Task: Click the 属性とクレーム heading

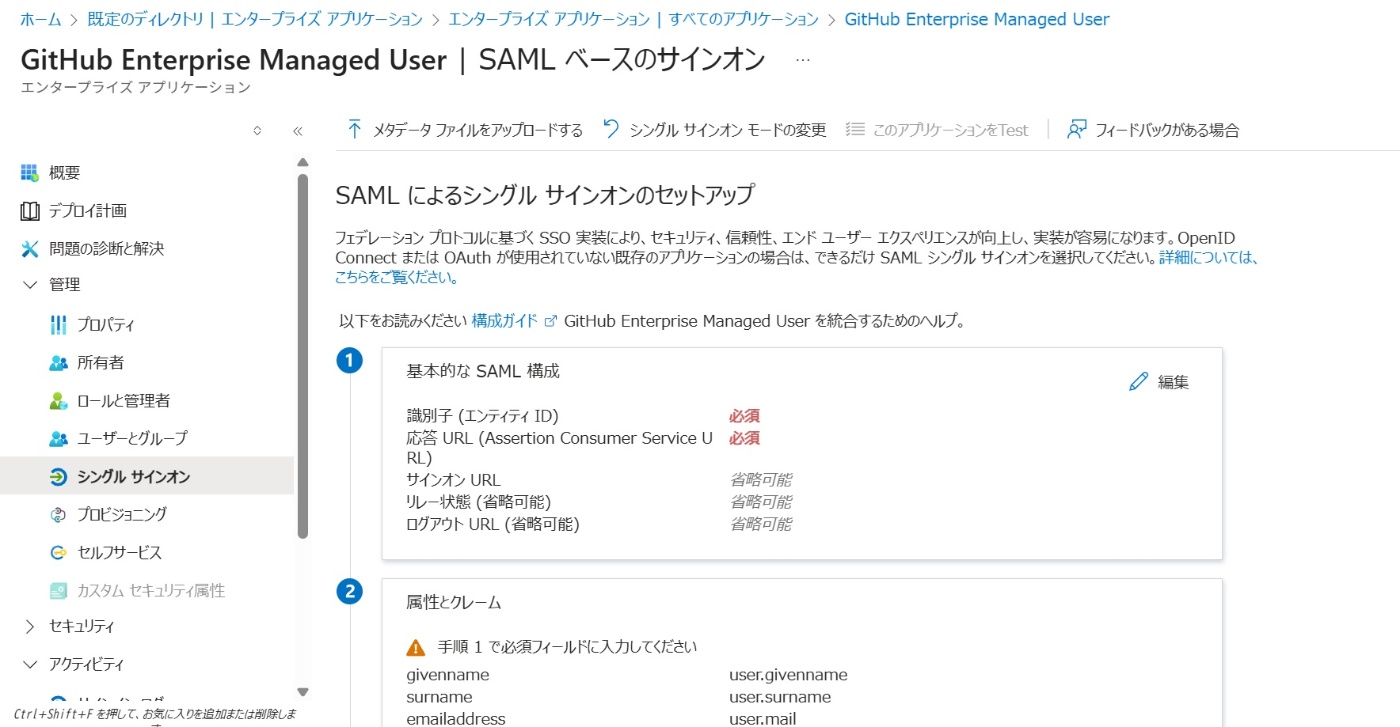Action: point(454,603)
